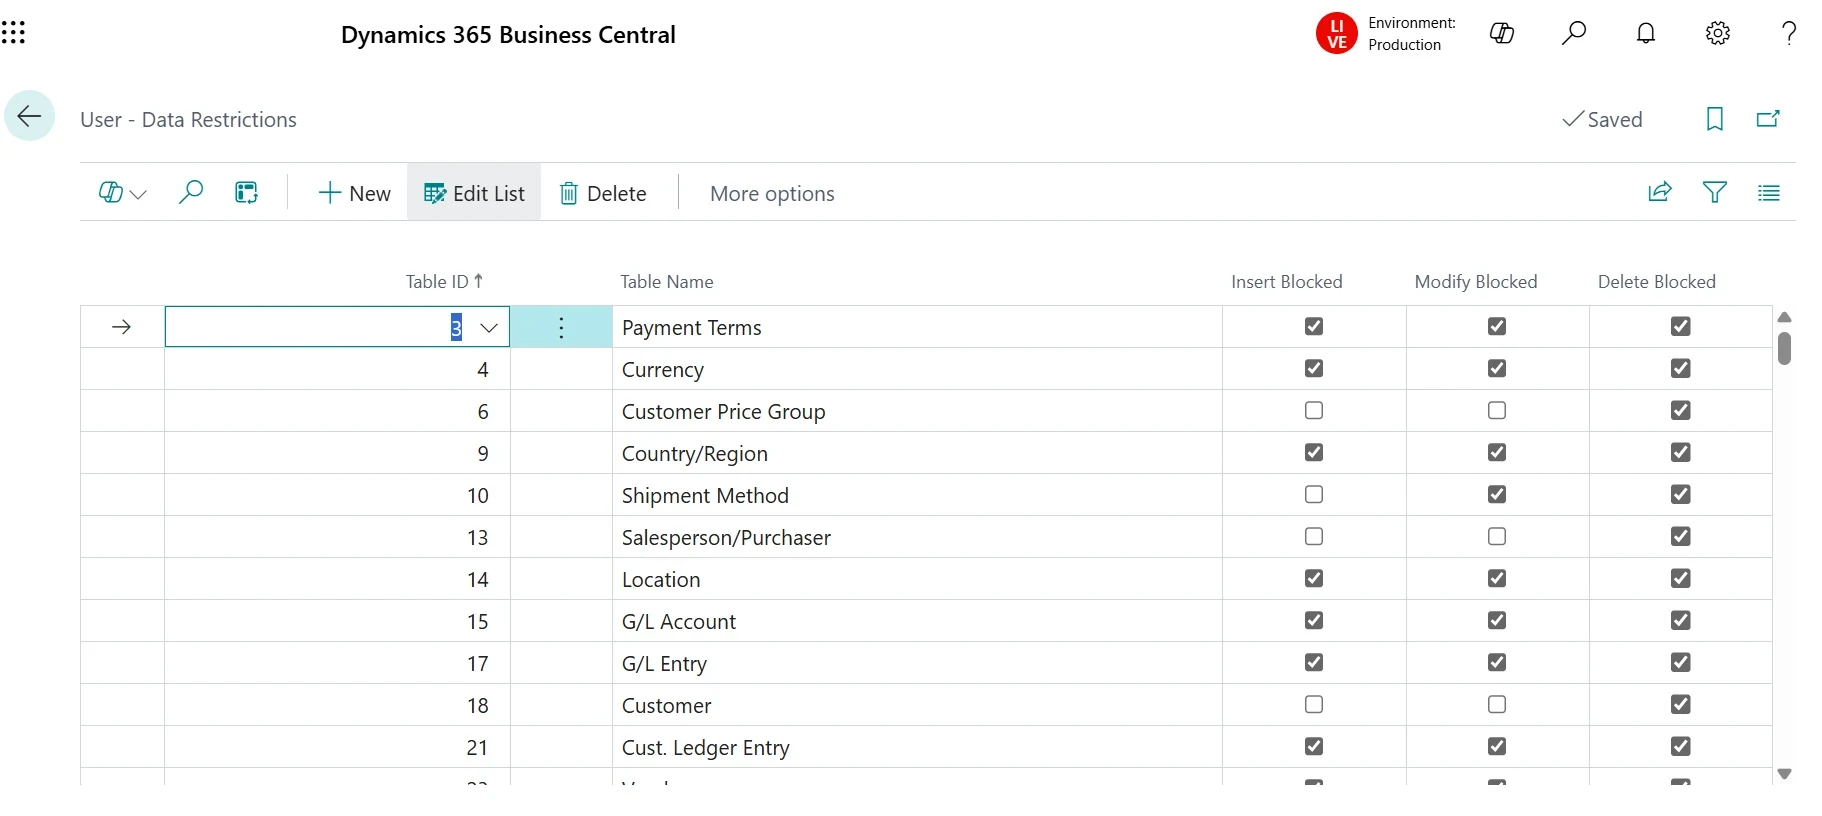Bookmark this page
The image size is (1822, 816).
1715,119
